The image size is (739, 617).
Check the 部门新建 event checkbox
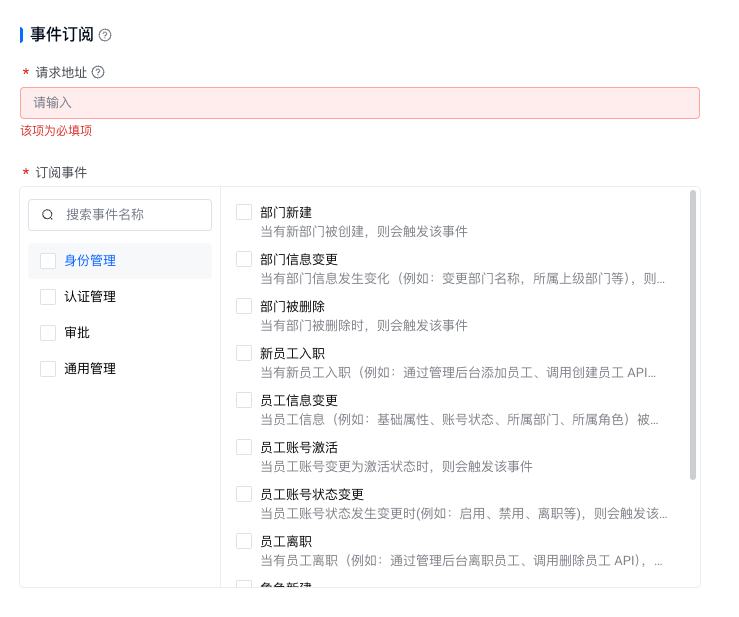pyautogui.click(x=244, y=212)
